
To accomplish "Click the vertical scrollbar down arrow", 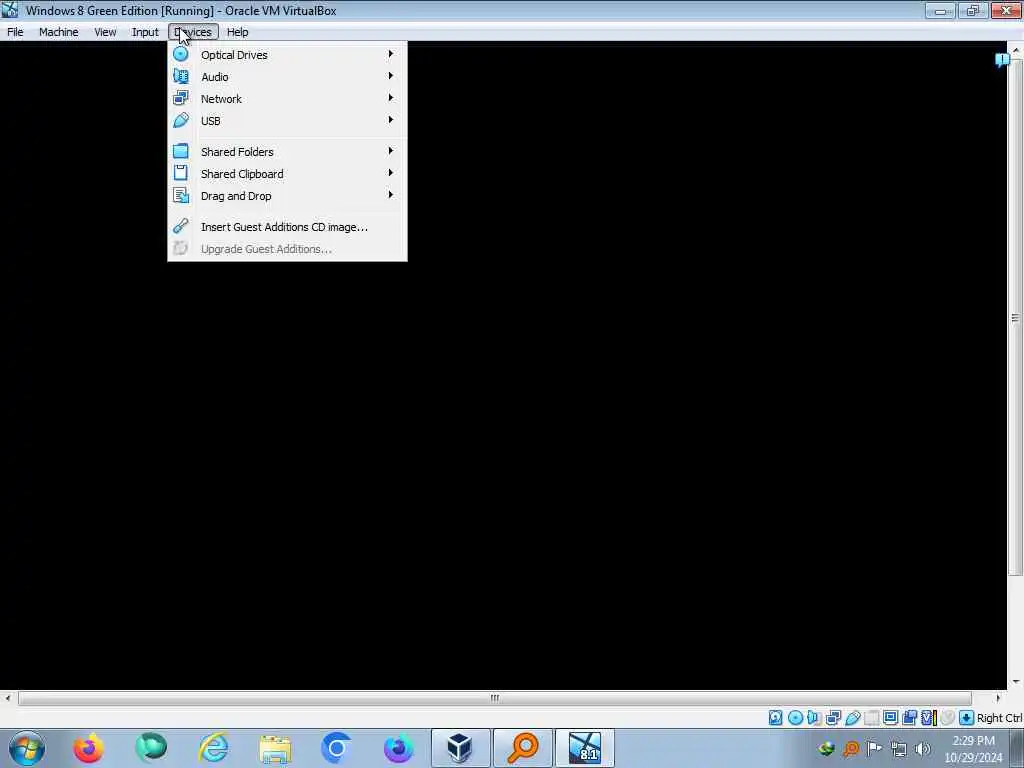I will pos(1016,682).
